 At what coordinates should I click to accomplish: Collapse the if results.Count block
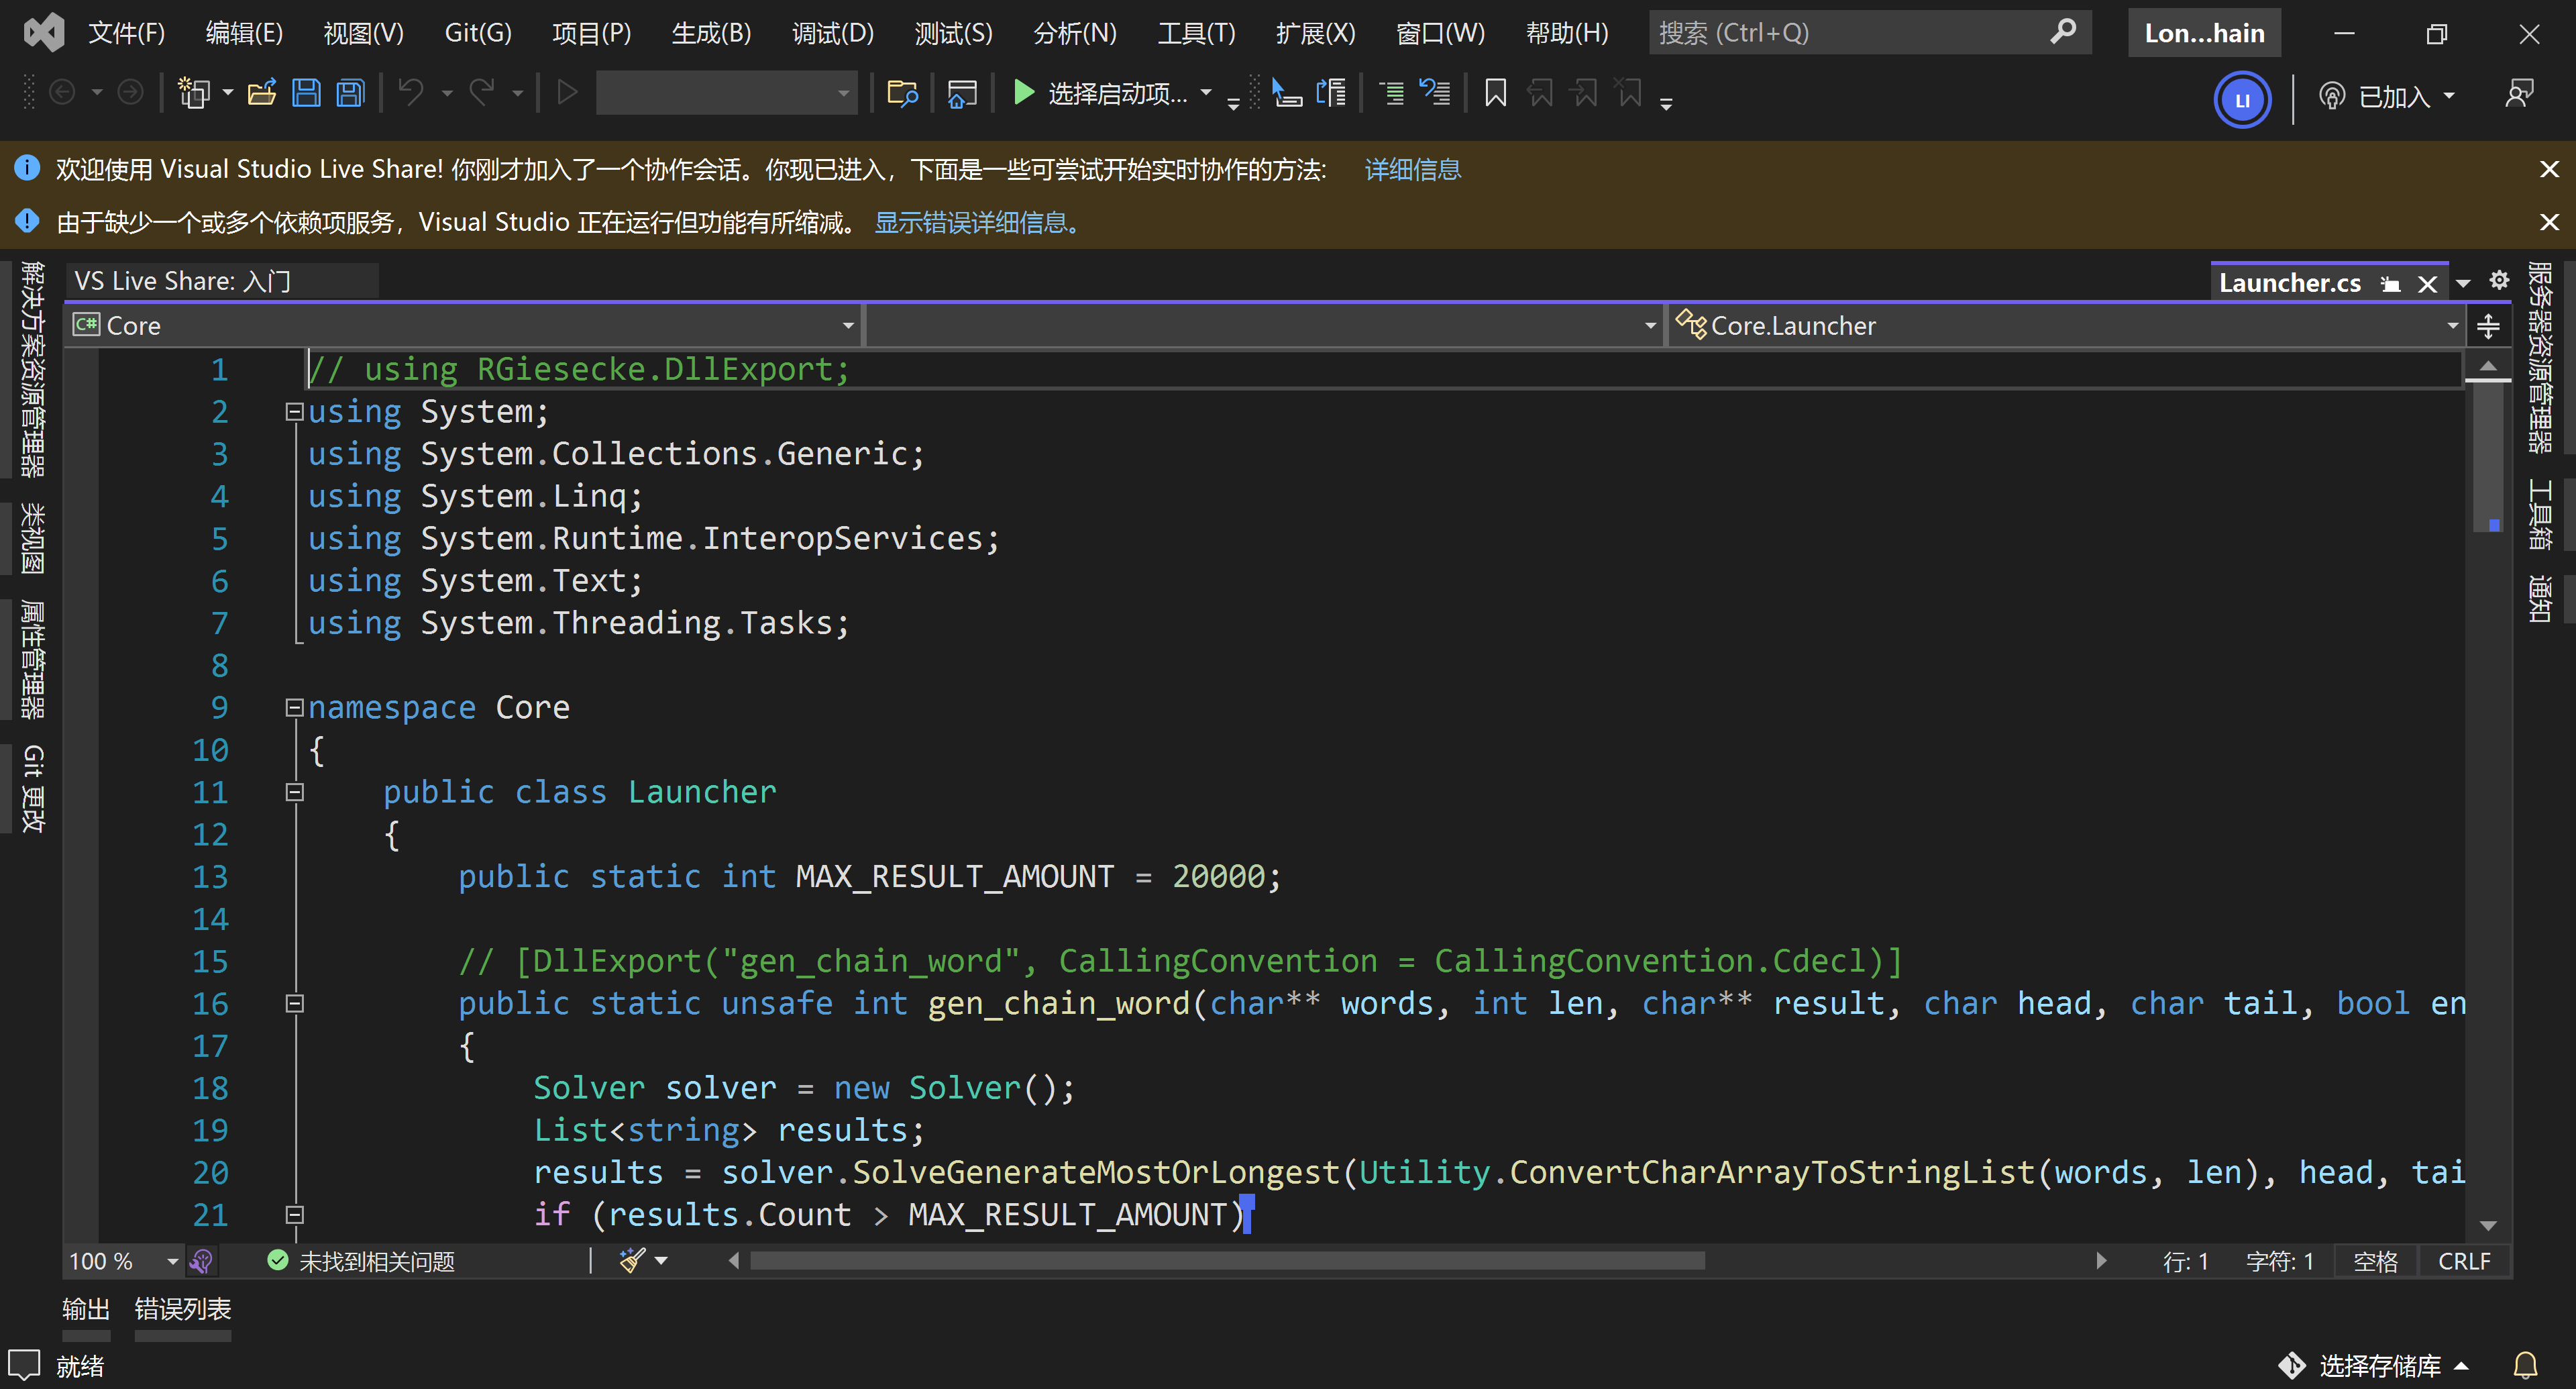point(294,1214)
